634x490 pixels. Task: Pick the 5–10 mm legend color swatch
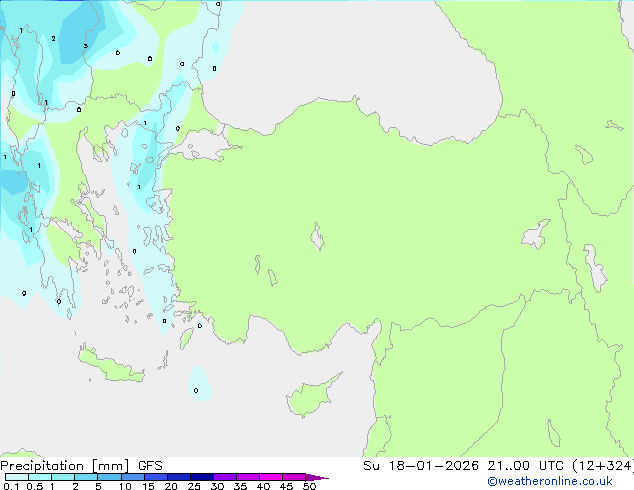click(x=109, y=477)
